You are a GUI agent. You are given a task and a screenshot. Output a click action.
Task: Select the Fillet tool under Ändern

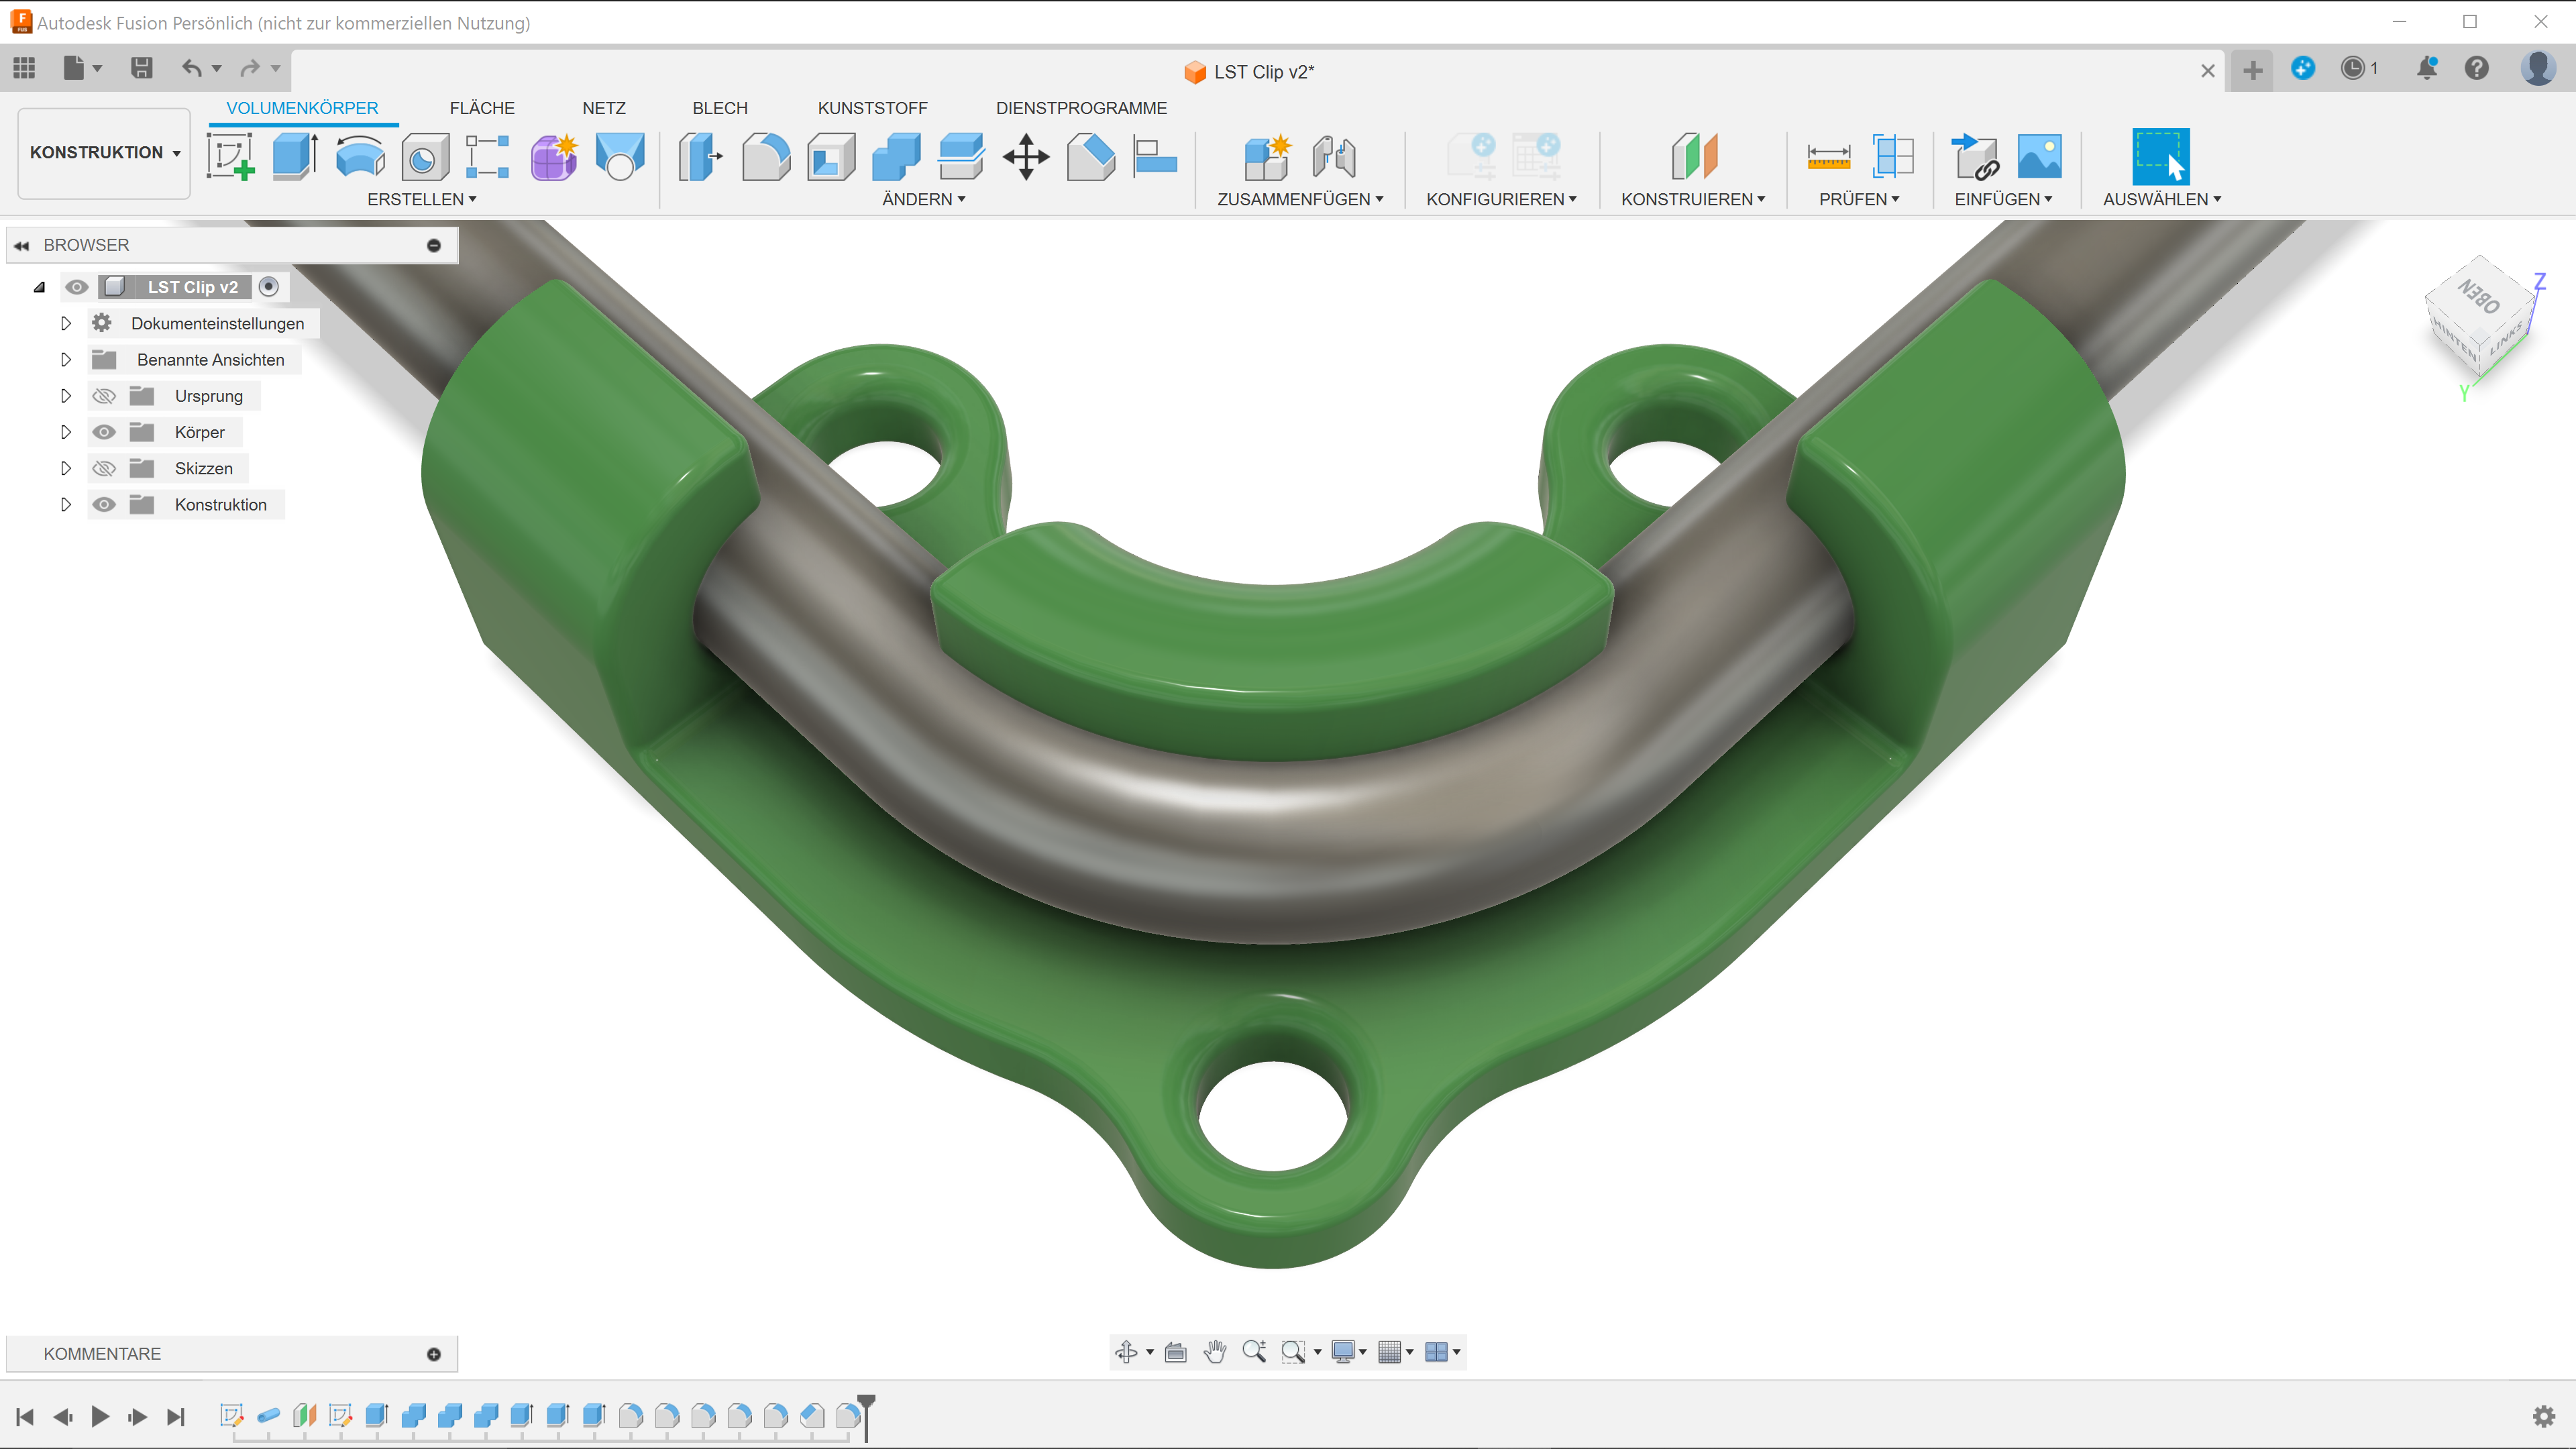pos(766,157)
